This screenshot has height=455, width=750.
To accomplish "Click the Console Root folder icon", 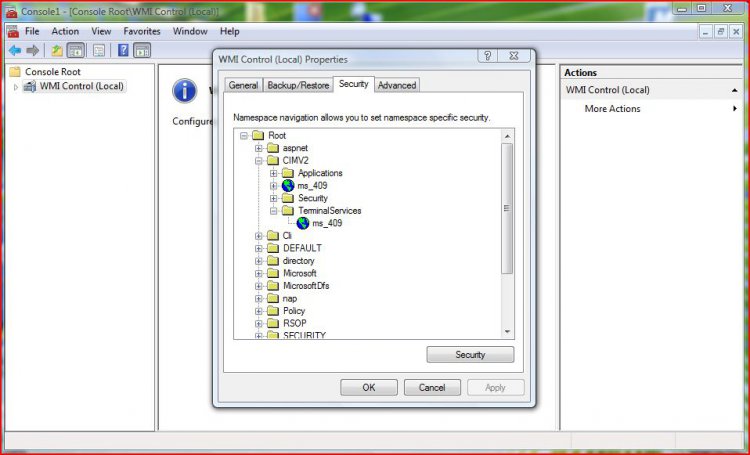I will [x=15, y=72].
